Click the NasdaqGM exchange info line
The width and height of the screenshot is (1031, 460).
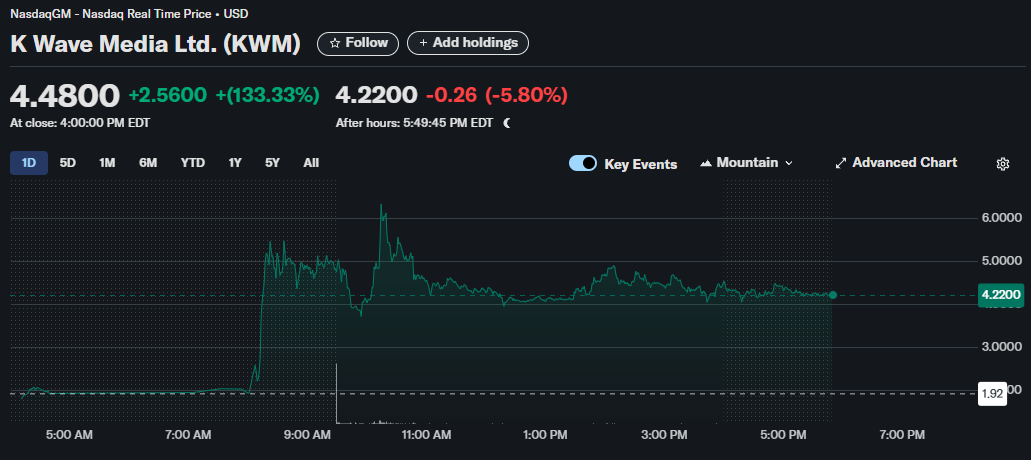point(130,14)
